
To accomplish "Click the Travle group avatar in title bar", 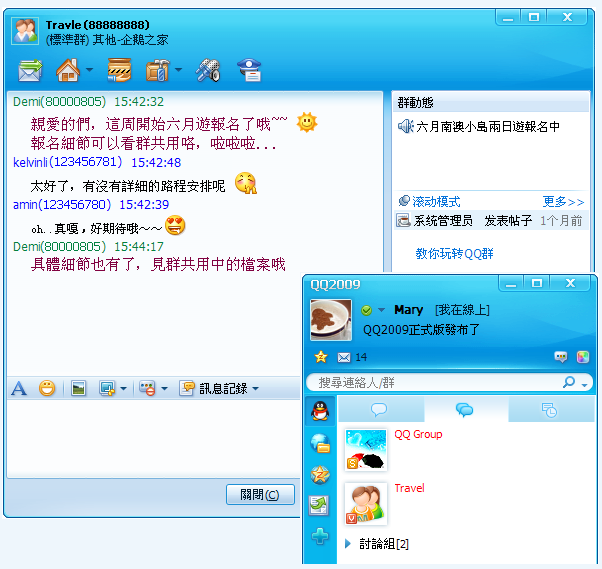I will point(25,31).
